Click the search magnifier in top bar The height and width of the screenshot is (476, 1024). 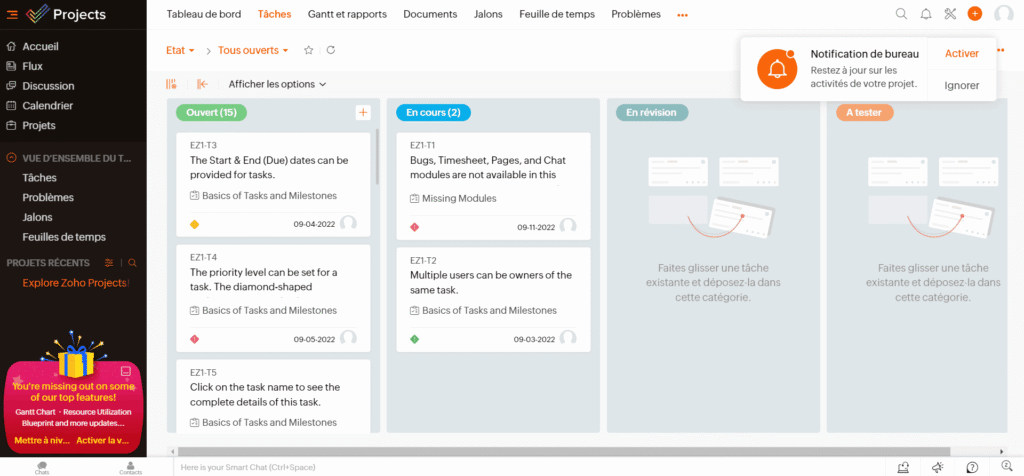[x=901, y=14]
